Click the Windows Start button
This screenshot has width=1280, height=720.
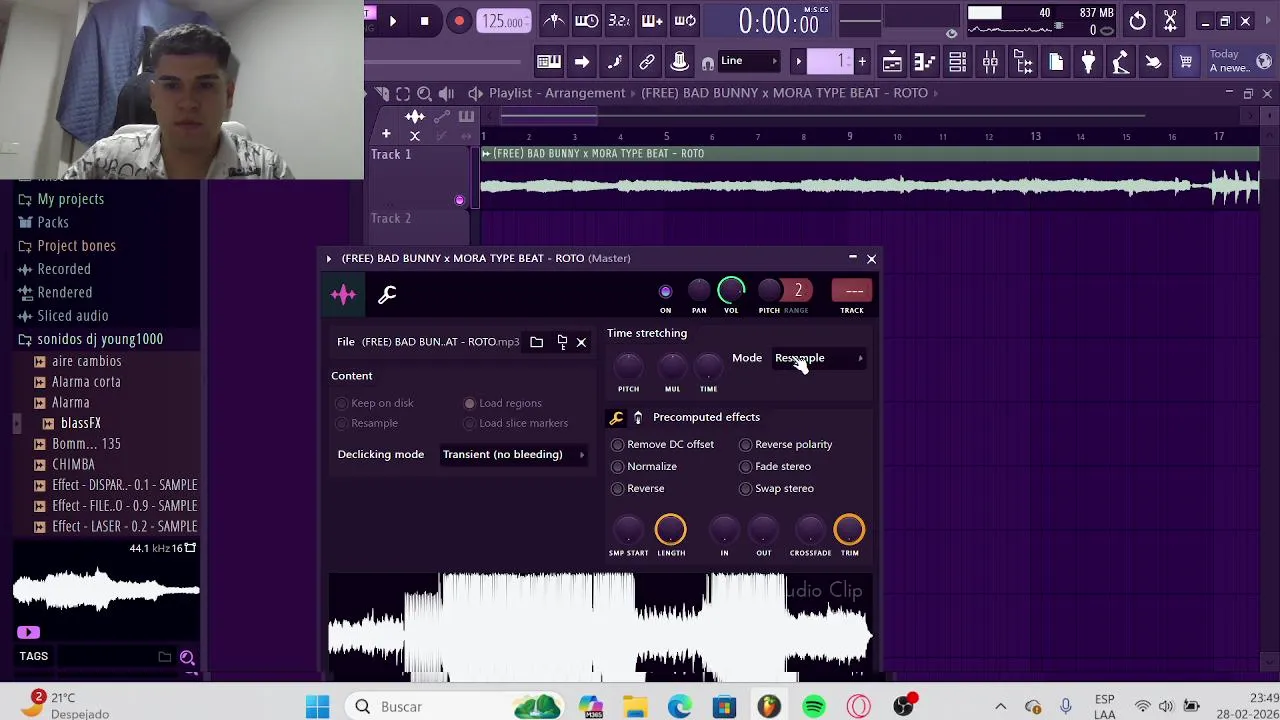318,707
